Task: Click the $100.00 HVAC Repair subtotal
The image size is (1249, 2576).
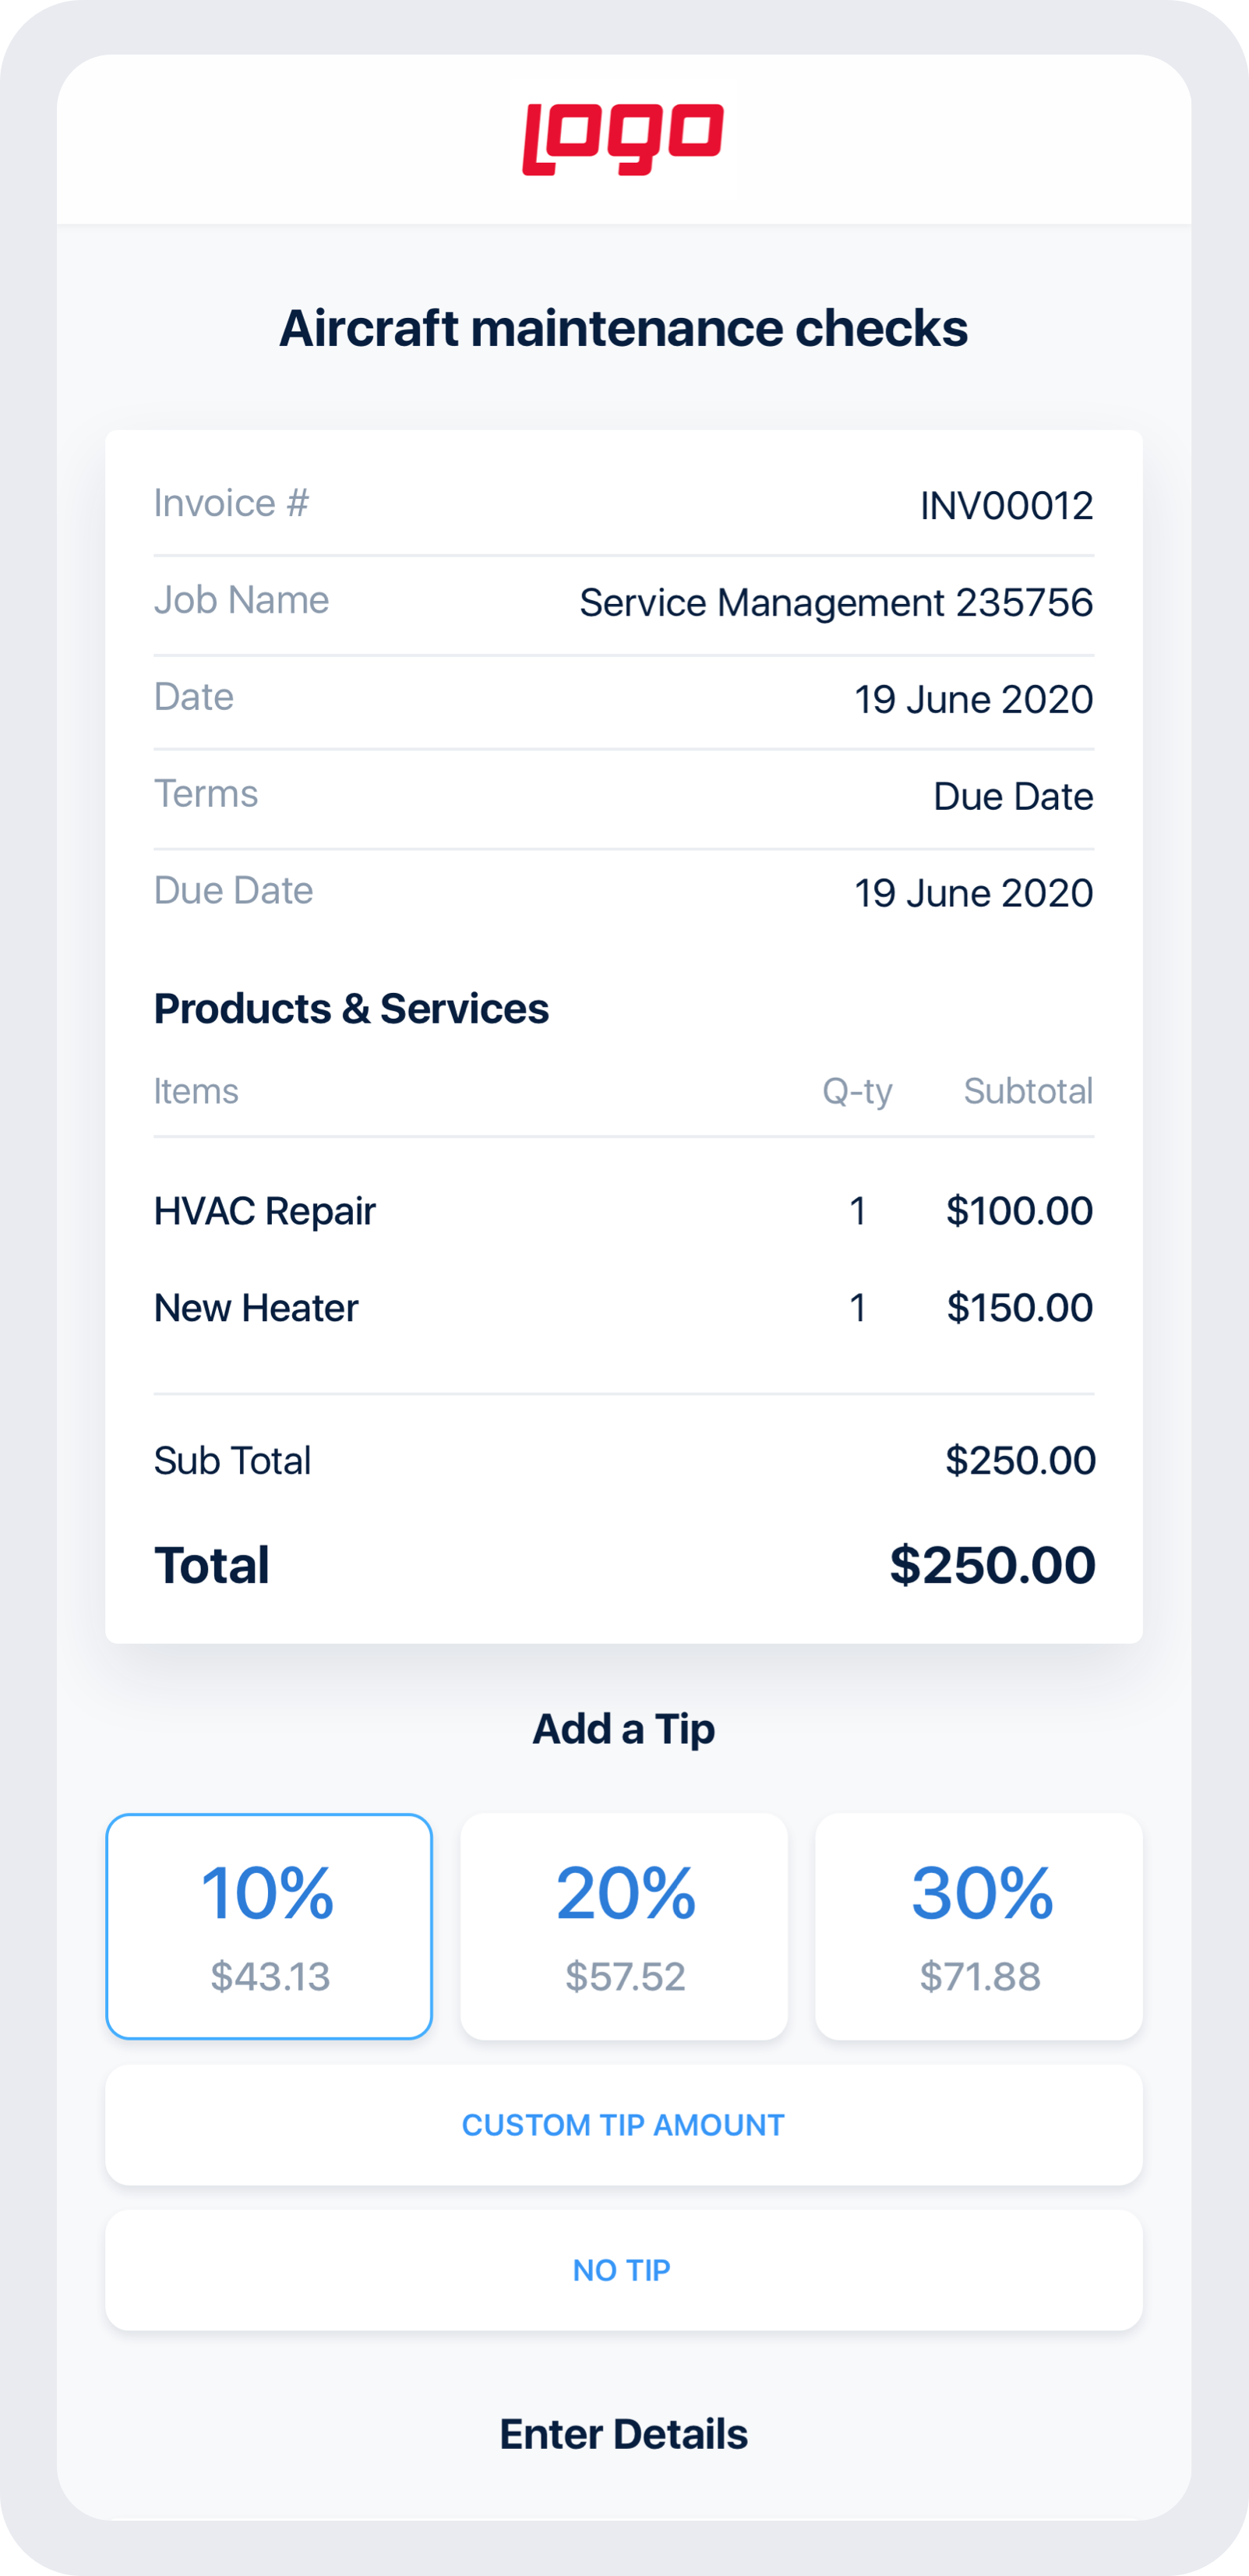Action: click(1019, 1211)
